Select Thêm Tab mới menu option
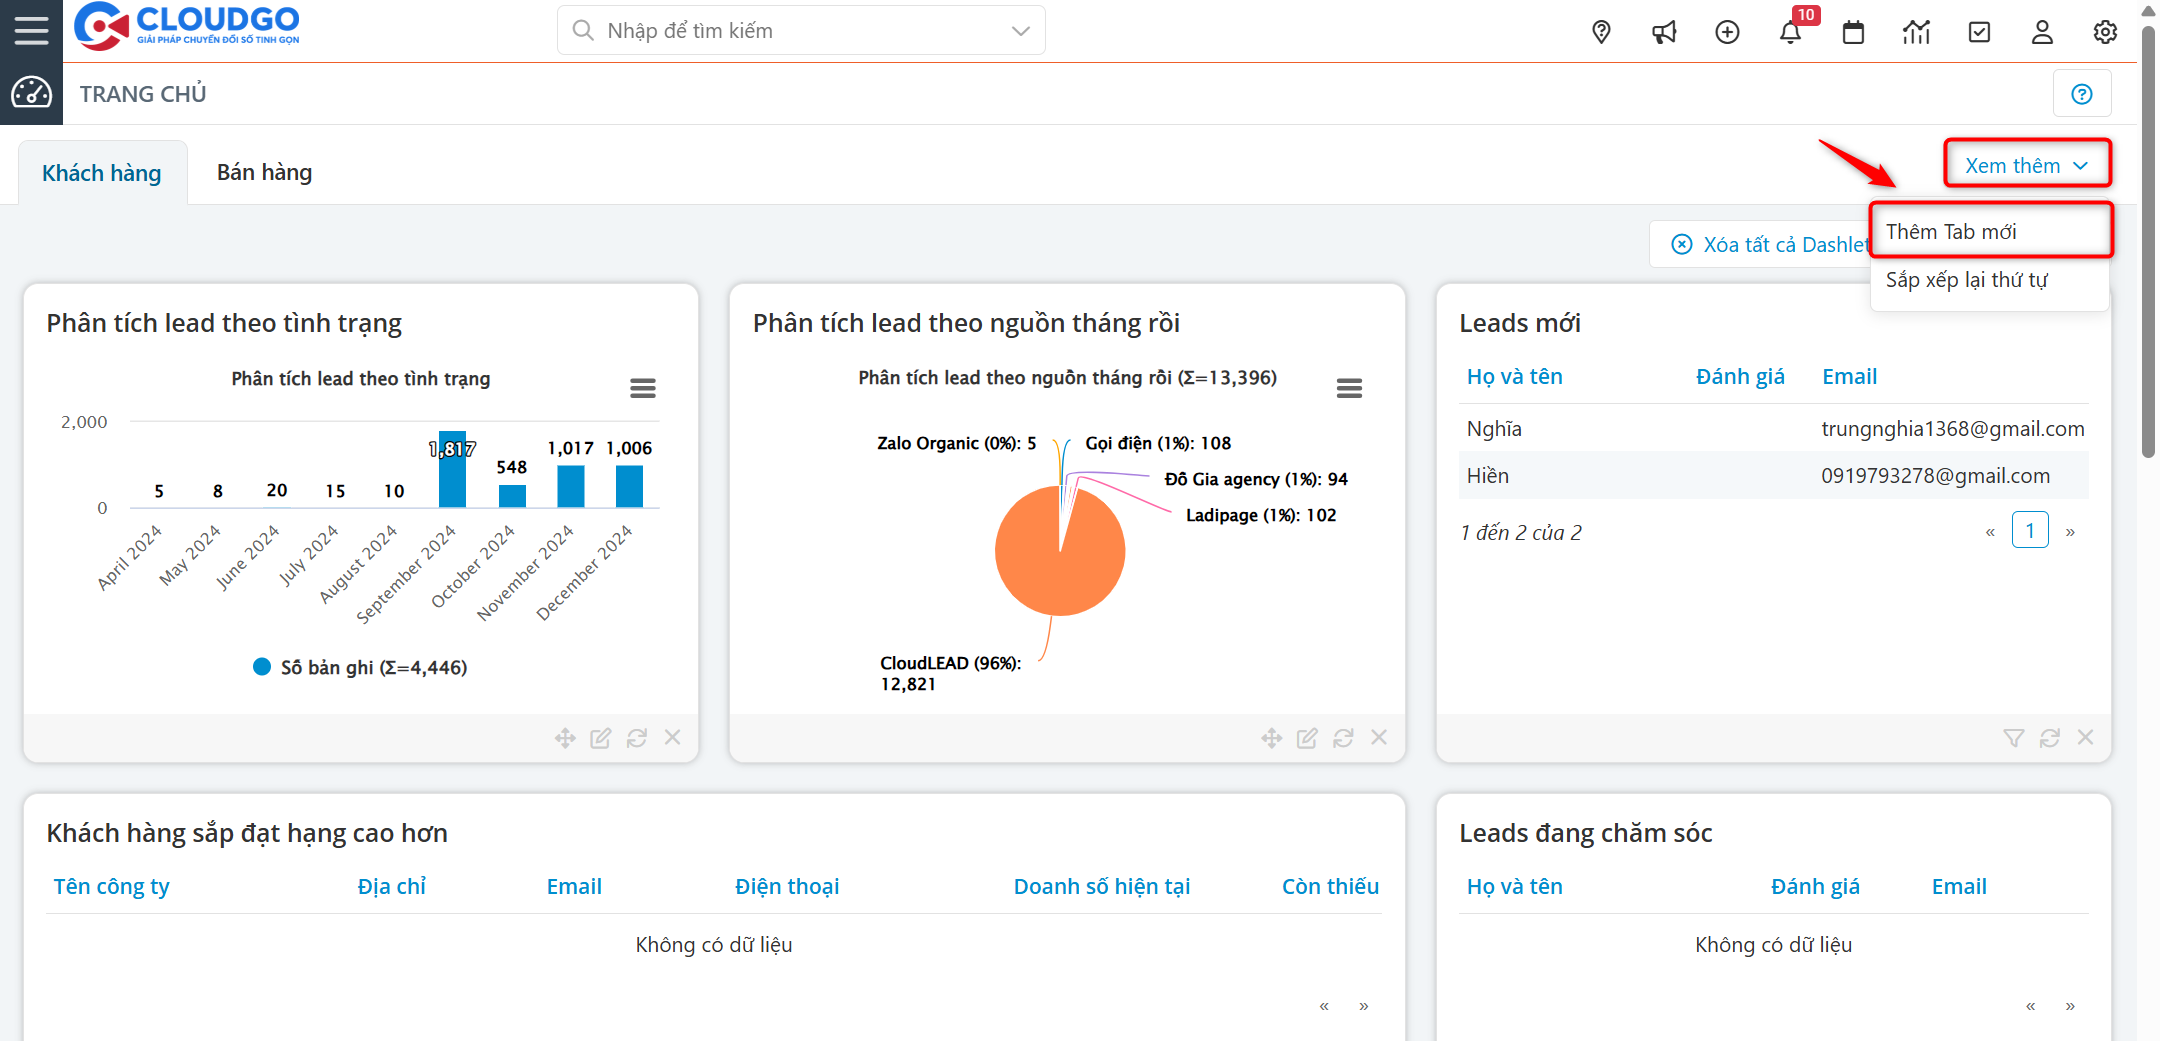The height and width of the screenshot is (1041, 2160). tap(1950, 232)
